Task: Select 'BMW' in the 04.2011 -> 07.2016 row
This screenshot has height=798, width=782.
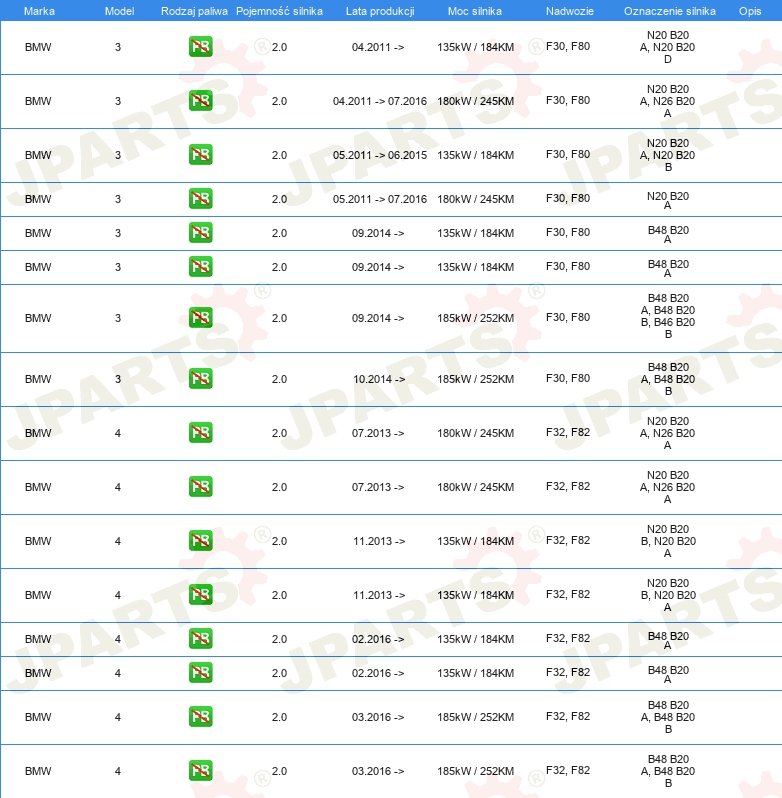Action: point(38,101)
